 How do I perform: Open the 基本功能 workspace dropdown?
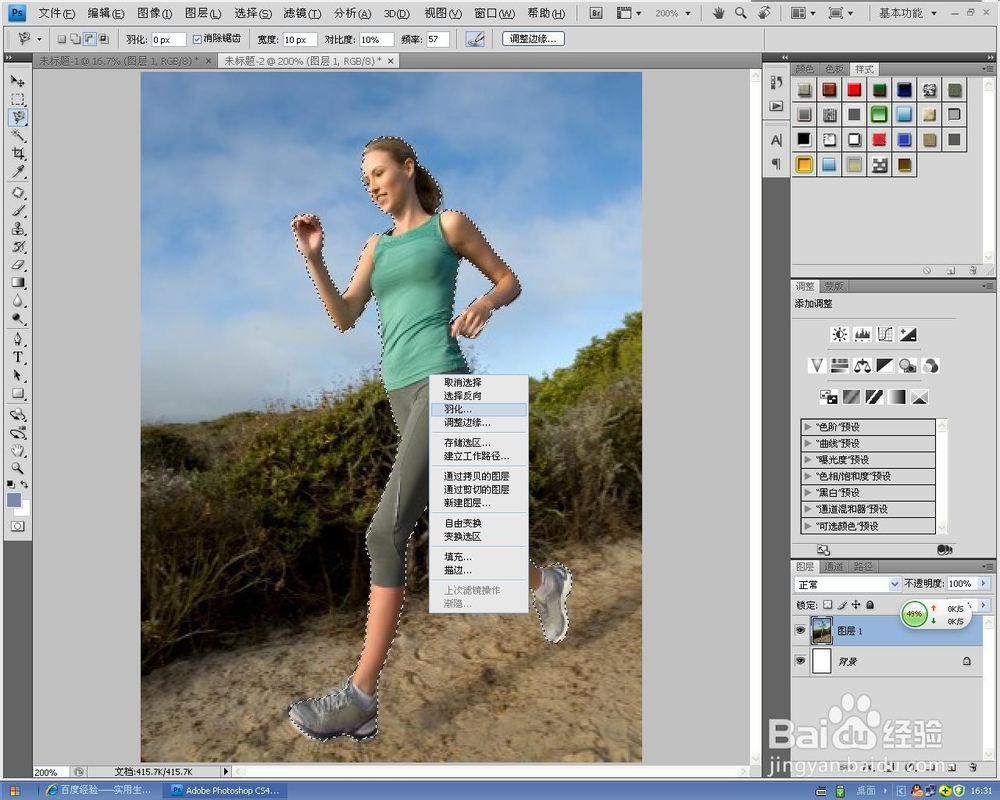(908, 13)
